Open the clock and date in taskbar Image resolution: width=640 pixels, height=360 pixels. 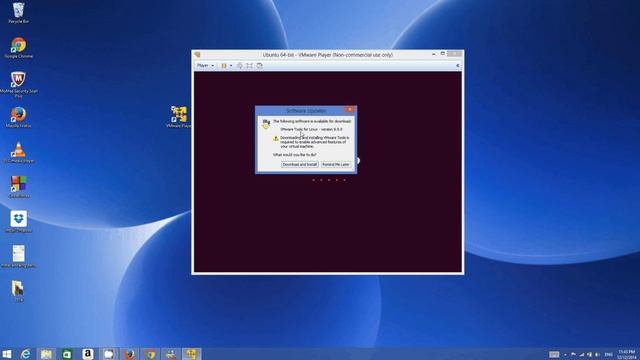pos(627,354)
